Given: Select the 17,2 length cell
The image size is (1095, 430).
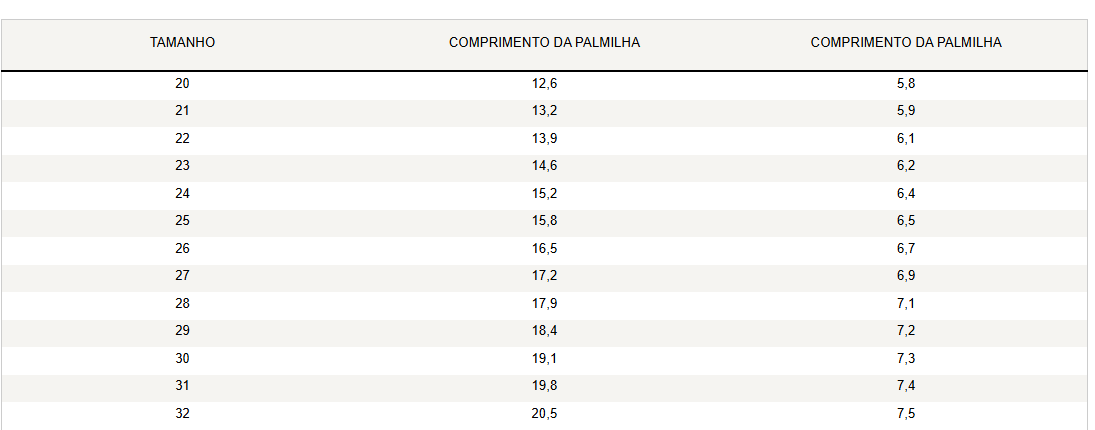Looking at the screenshot, I should [544, 276].
